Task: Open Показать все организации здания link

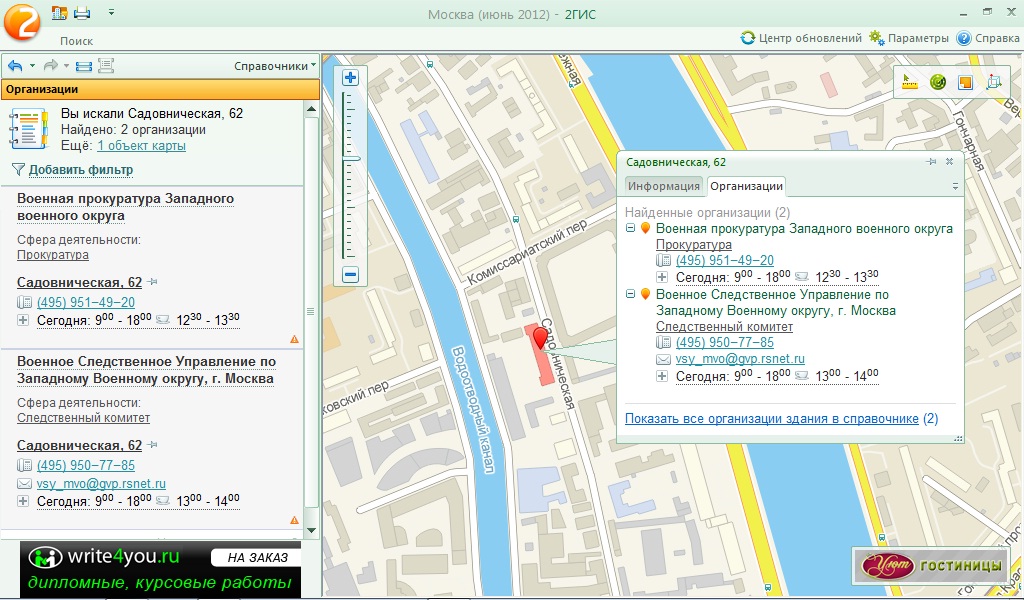Action: click(x=771, y=418)
